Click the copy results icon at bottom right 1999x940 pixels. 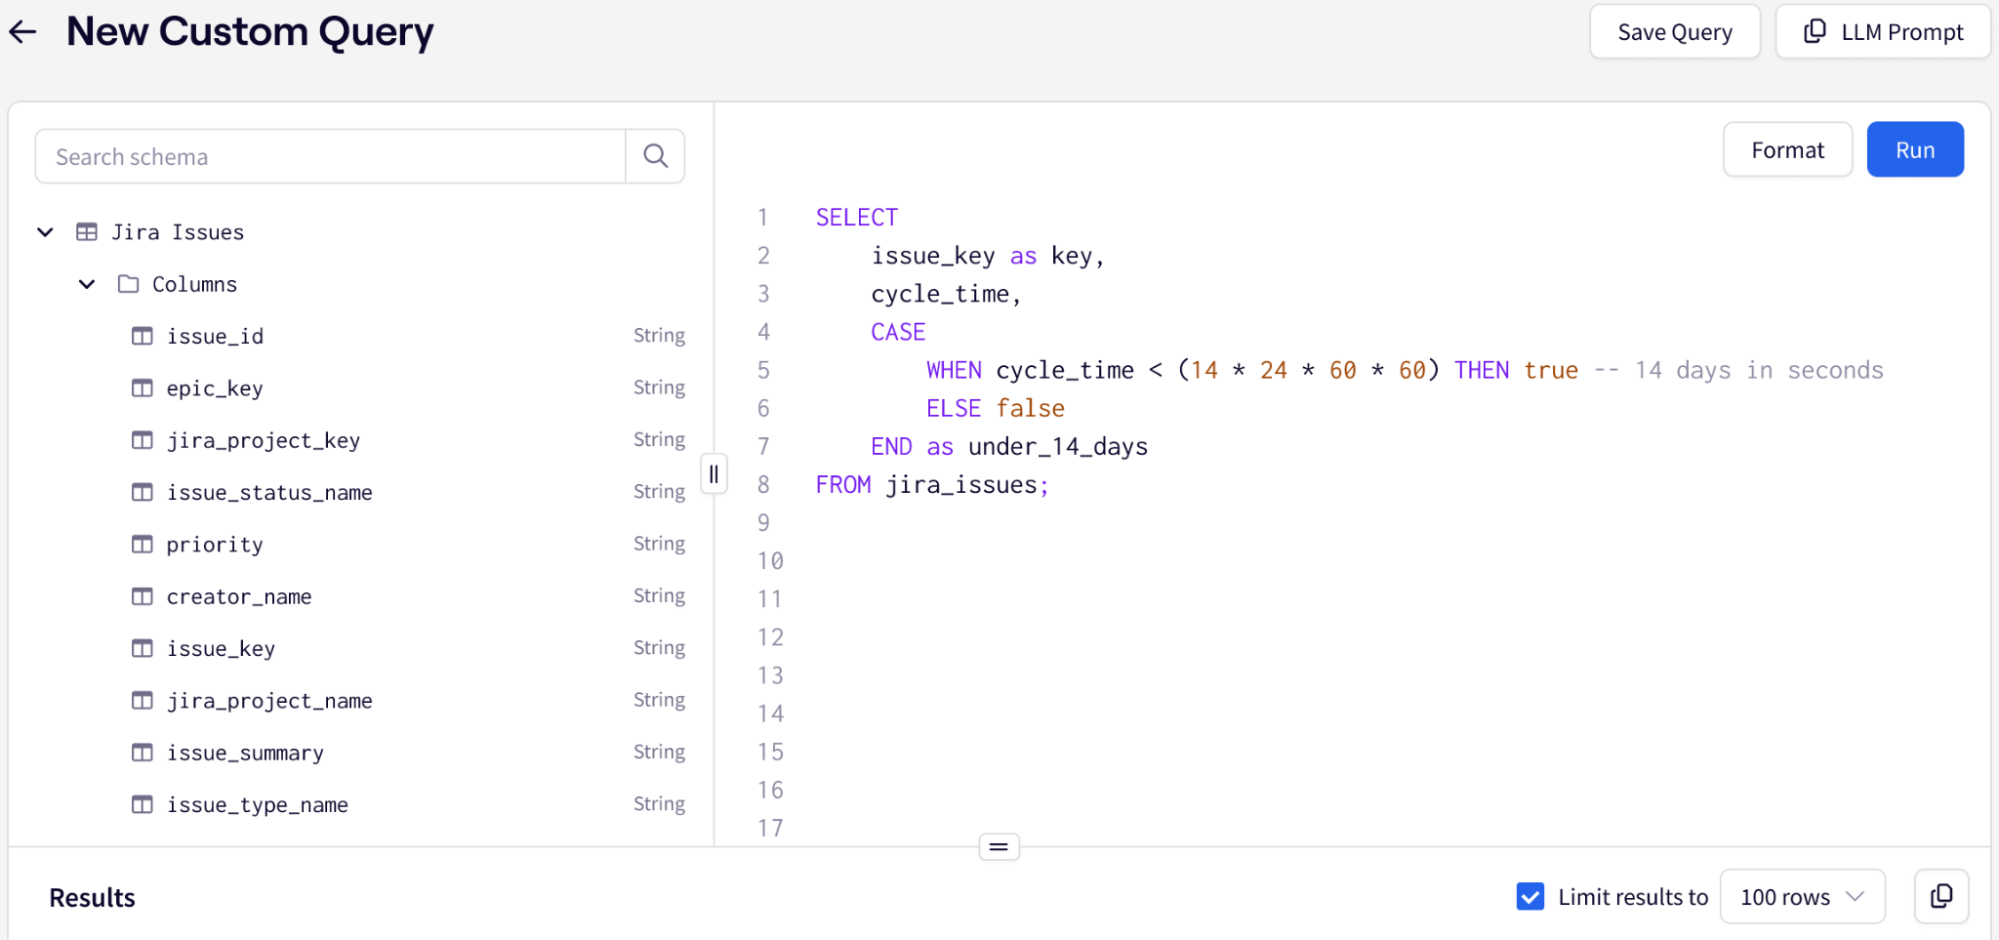(1941, 896)
